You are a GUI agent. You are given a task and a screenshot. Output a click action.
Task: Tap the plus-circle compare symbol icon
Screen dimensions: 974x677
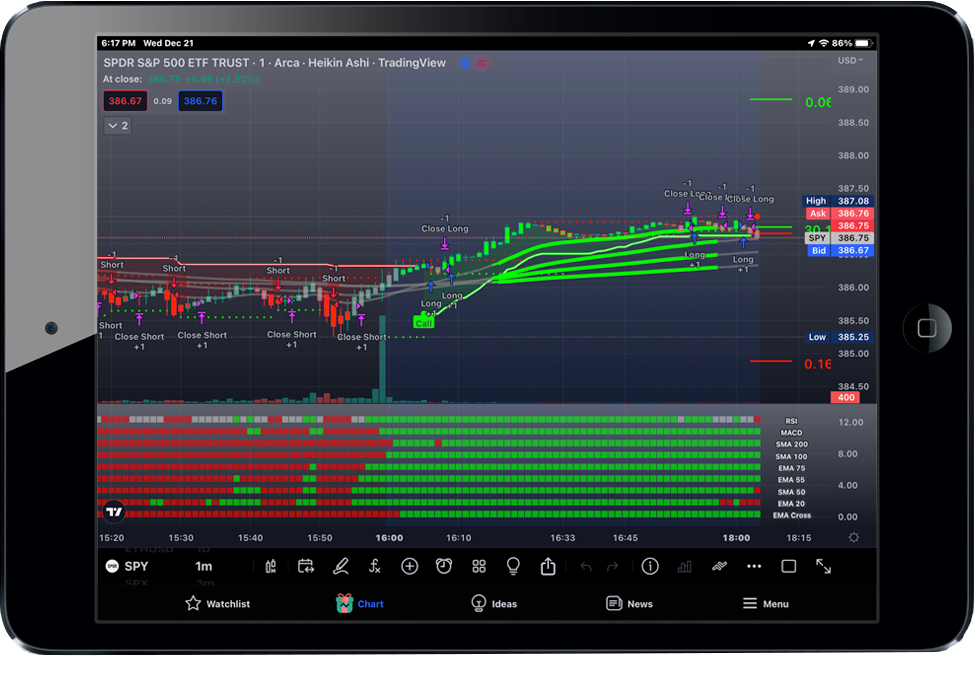409,567
